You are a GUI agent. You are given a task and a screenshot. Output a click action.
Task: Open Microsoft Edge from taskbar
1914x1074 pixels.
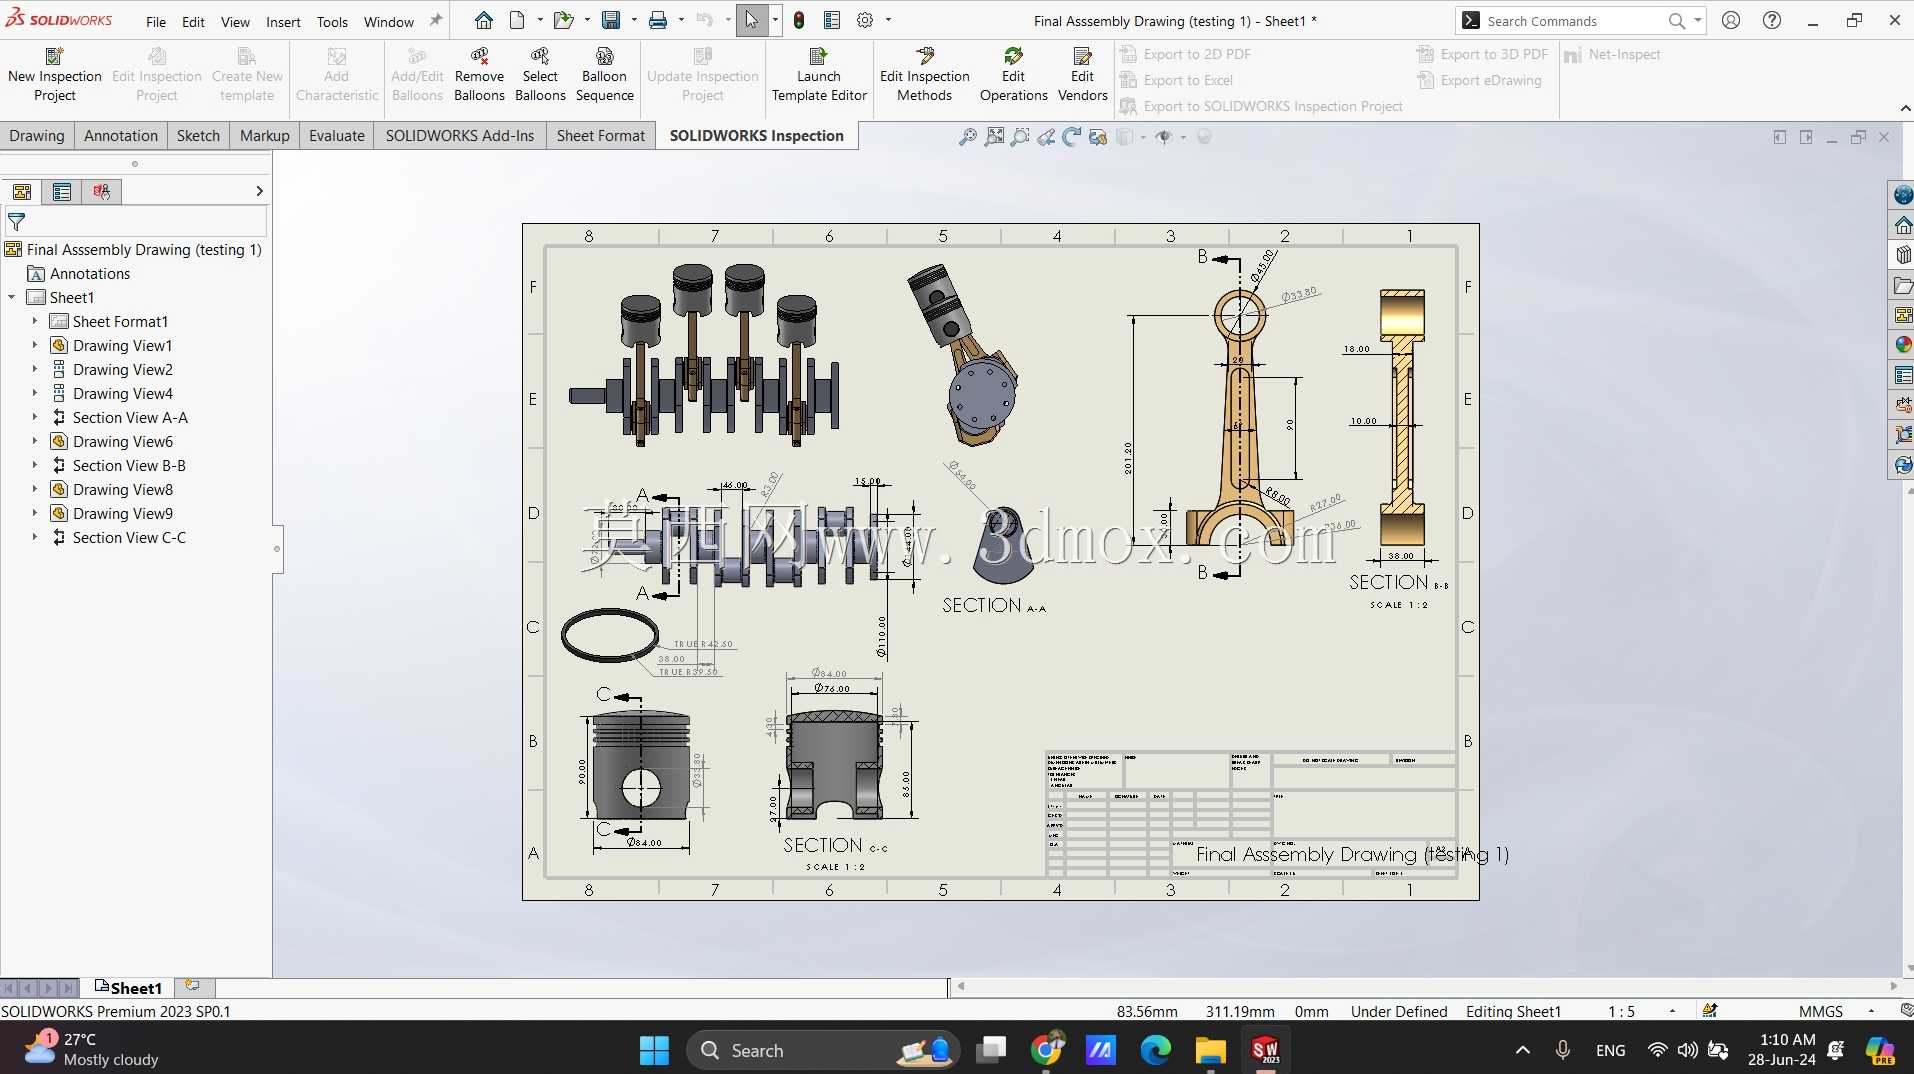tap(1156, 1050)
